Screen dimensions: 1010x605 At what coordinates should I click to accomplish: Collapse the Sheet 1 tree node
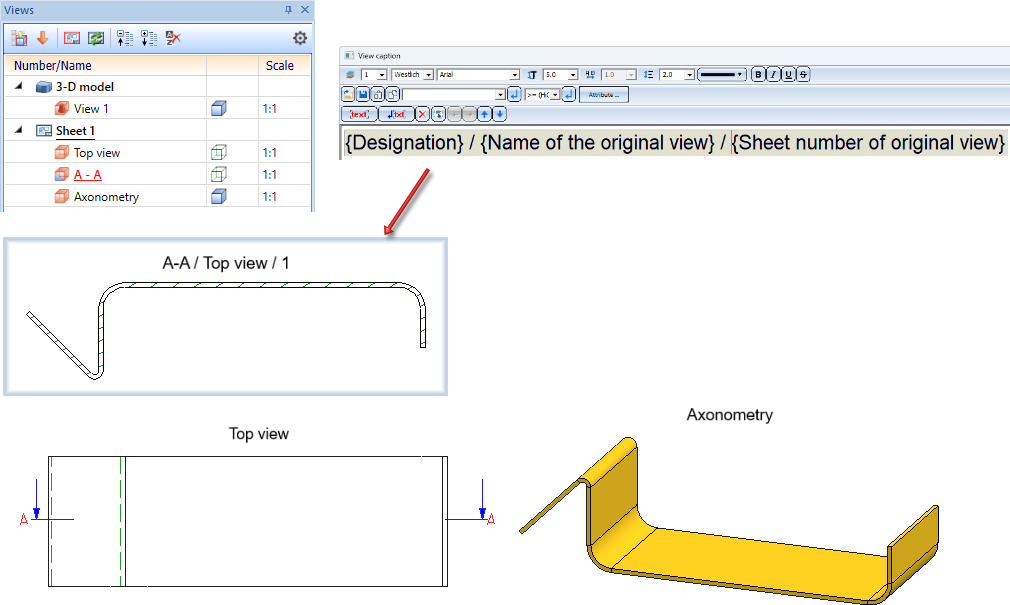tap(19, 130)
